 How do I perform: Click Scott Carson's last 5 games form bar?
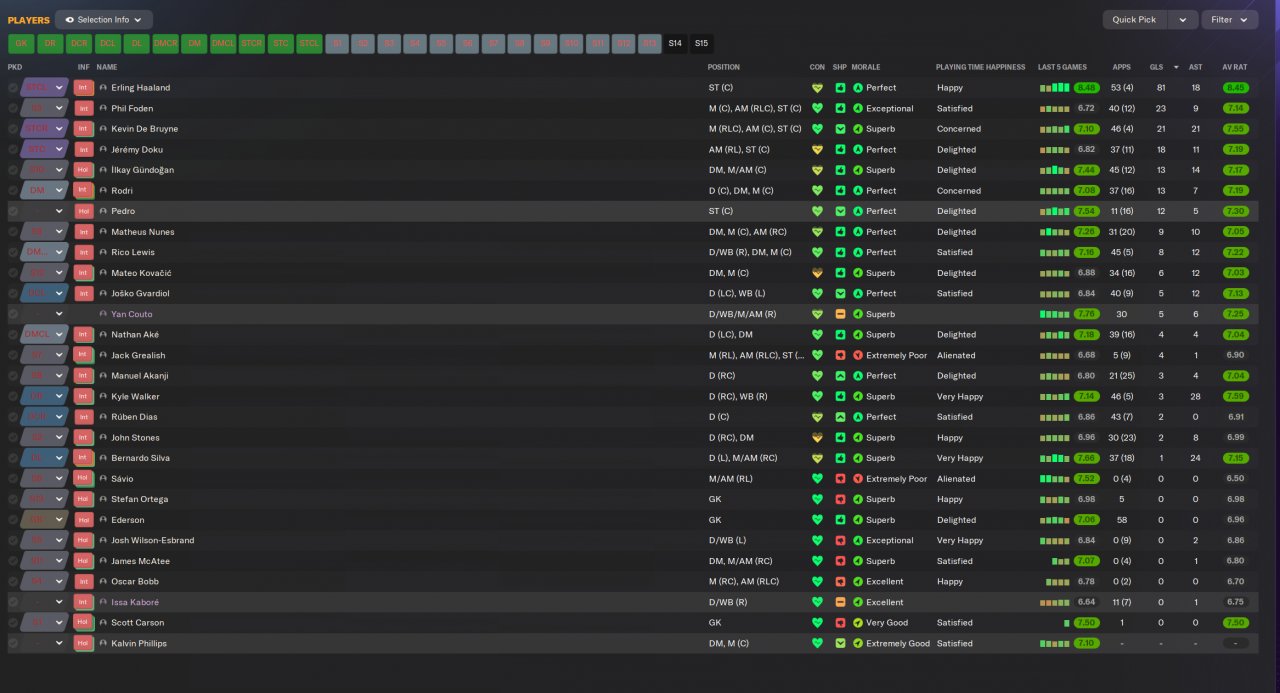click(x=1065, y=623)
